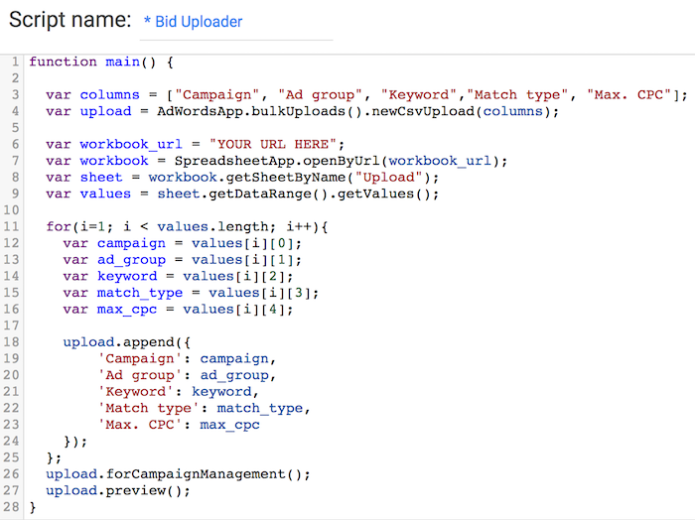Click line number 28 in gutter
This screenshot has width=695, height=520.
click(x=11, y=507)
